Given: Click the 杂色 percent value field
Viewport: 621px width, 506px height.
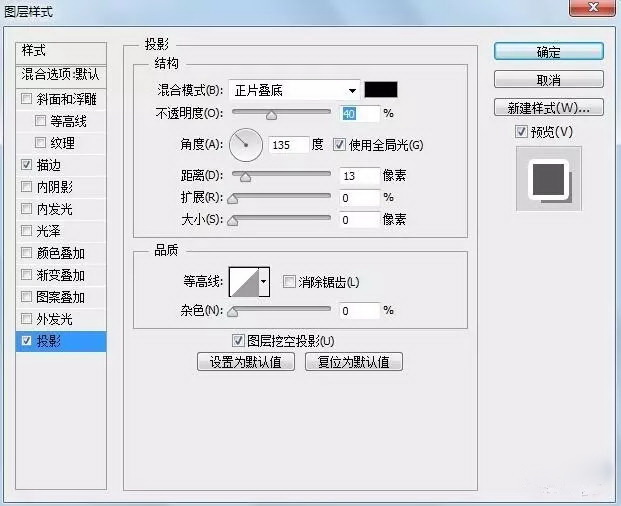Looking at the screenshot, I should click(360, 311).
